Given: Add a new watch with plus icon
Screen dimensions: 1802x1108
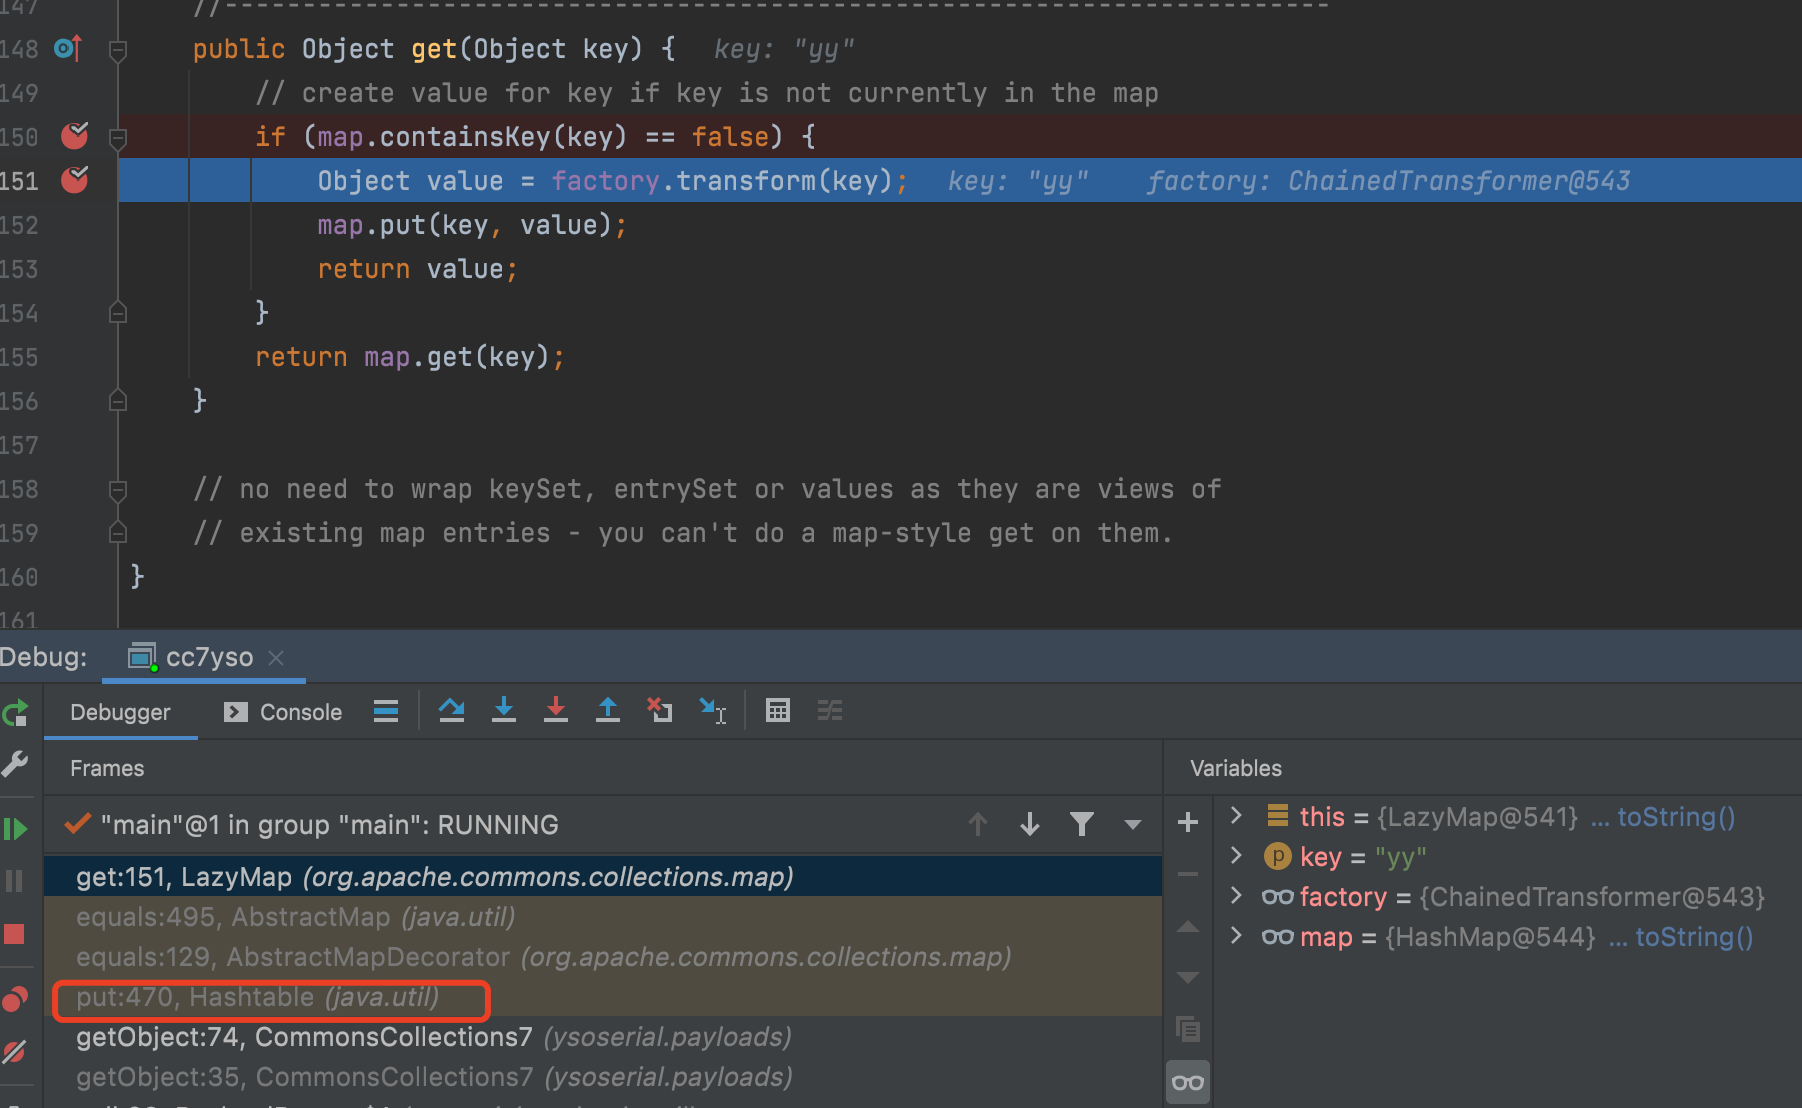Looking at the screenshot, I should pos(1188,823).
